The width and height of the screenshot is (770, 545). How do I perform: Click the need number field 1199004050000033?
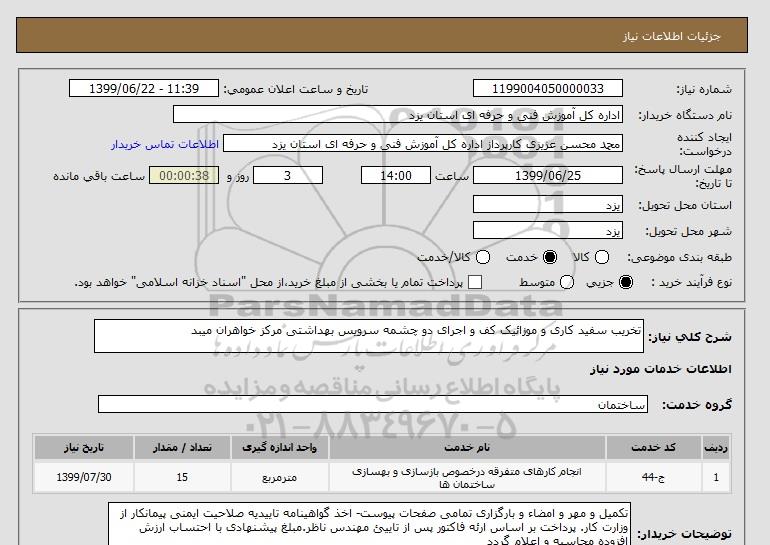tap(548, 88)
